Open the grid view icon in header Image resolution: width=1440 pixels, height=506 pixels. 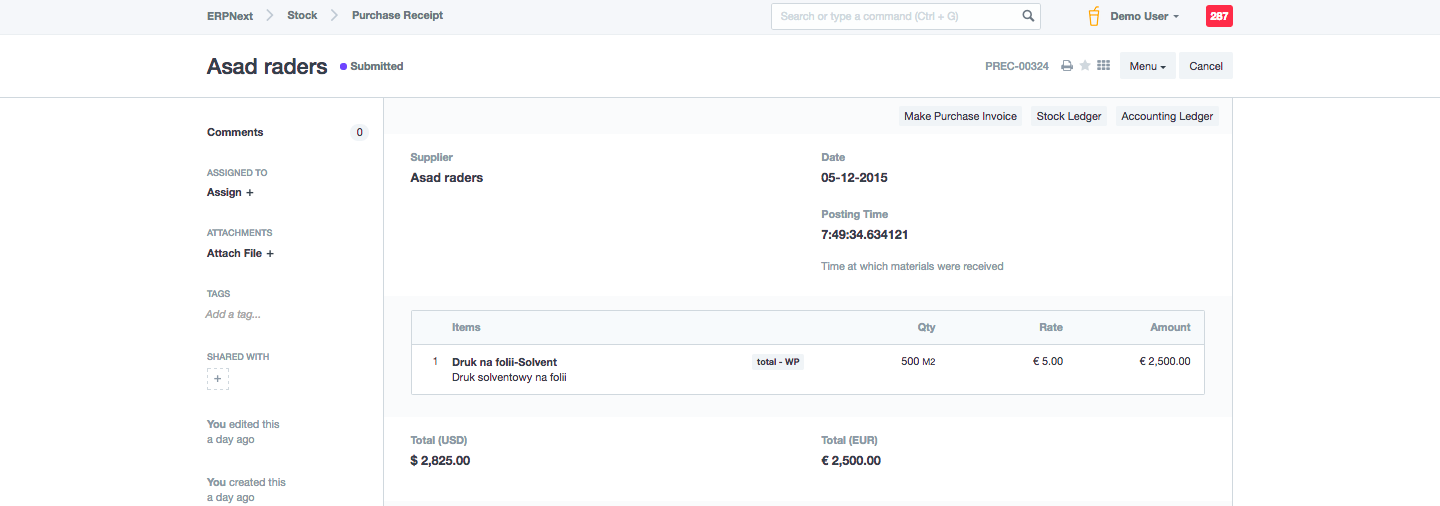click(1104, 66)
